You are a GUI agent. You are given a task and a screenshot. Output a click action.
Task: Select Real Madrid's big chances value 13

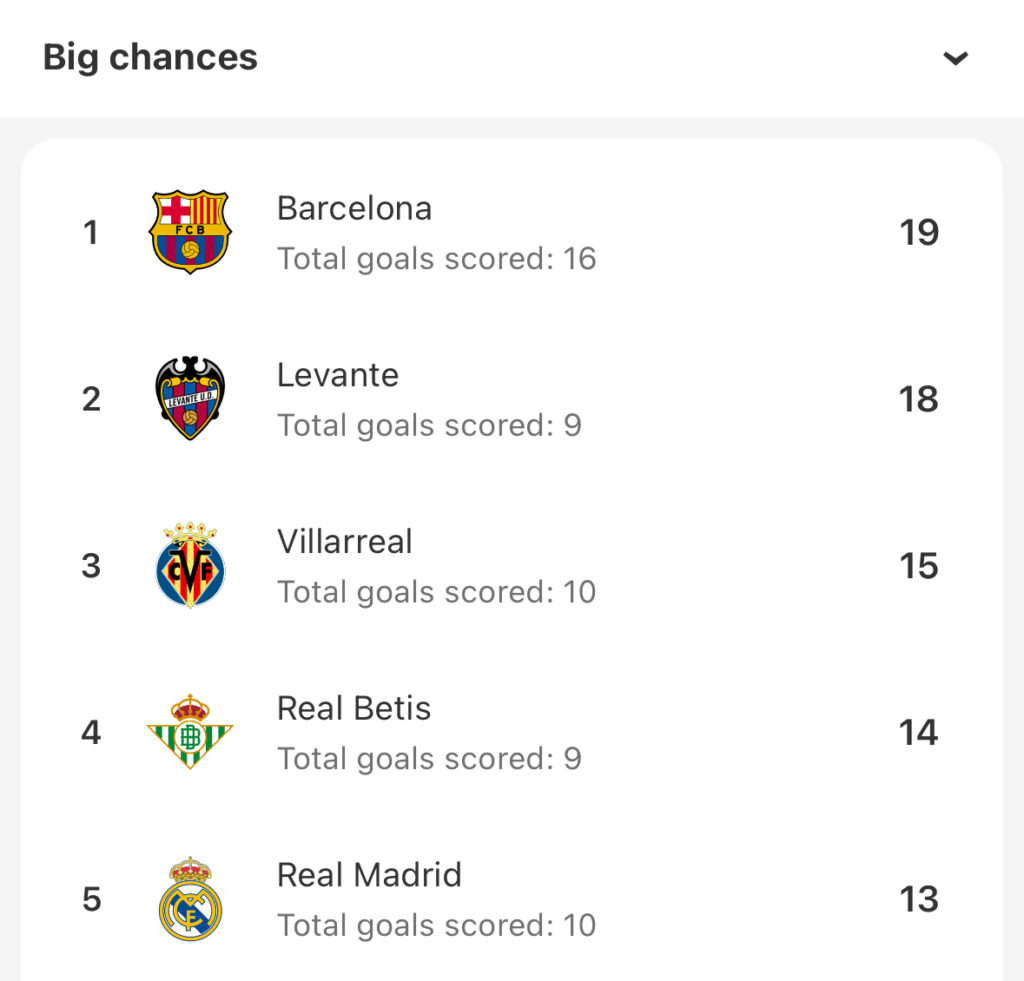[919, 899]
